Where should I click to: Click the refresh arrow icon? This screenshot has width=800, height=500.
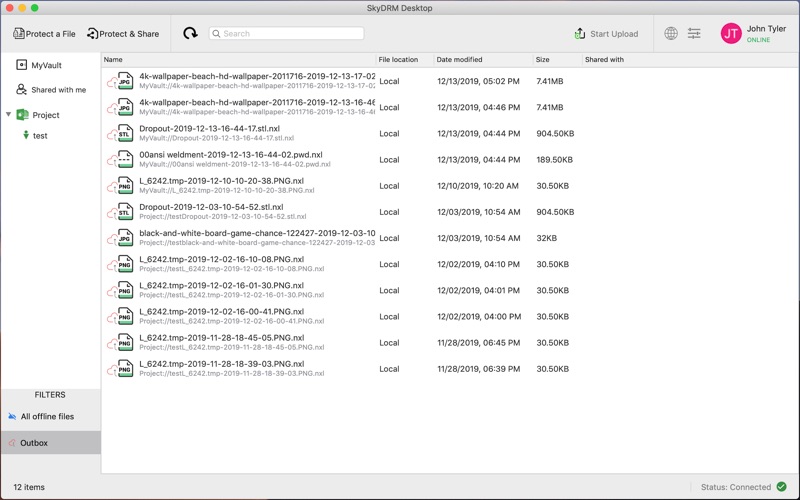pos(190,34)
